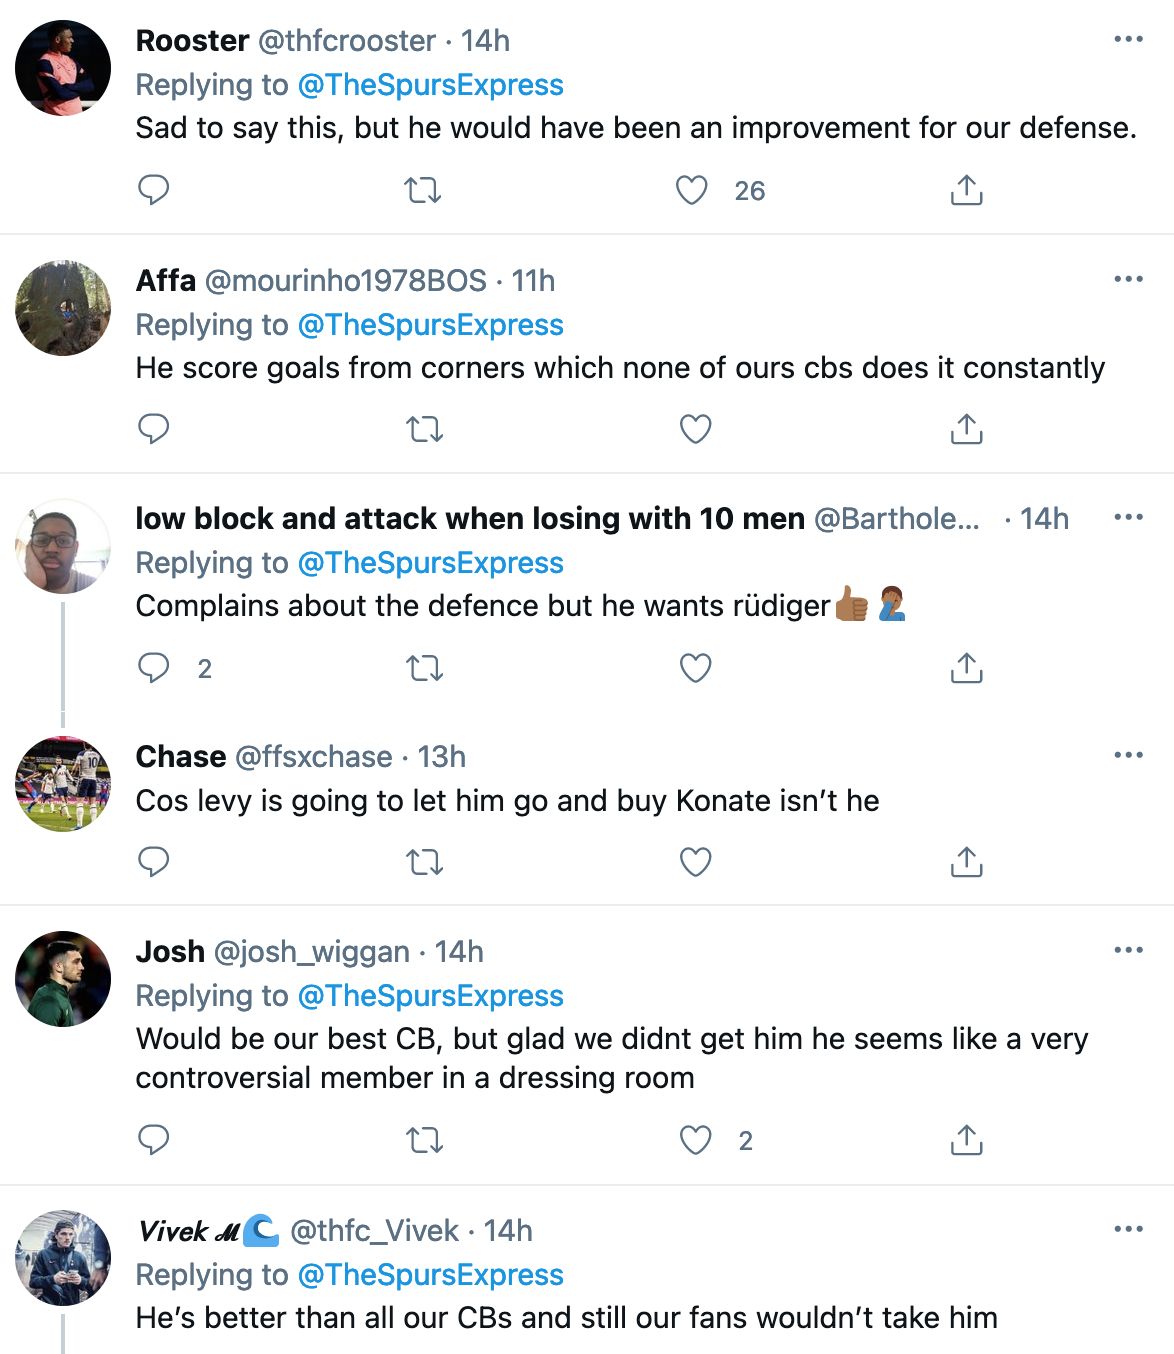The width and height of the screenshot is (1174, 1354).
Task: Open @TheSpursExpress link in Rooster's reply
Action: point(430,85)
